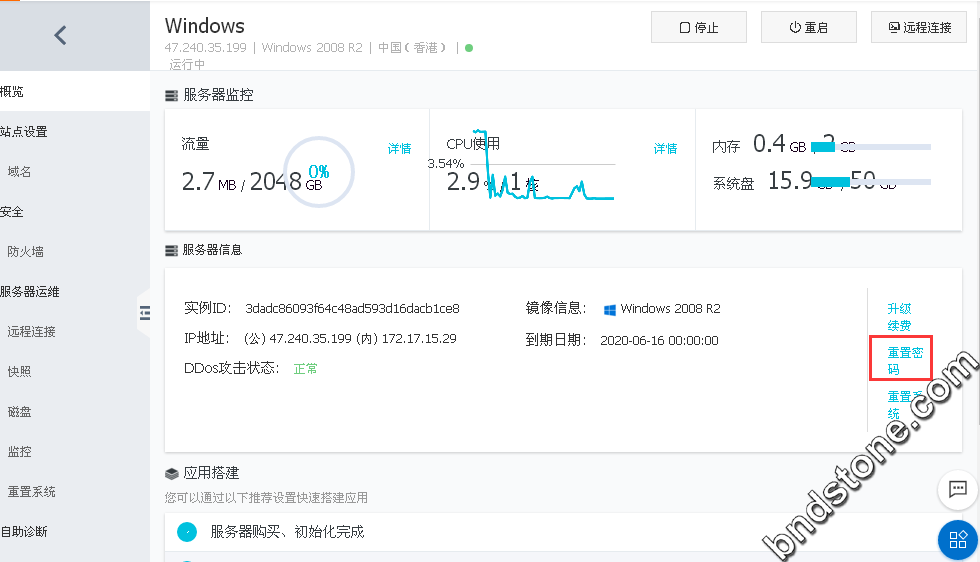The width and height of the screenshot is (980, 562).
Task: Click the green running status dot
Action: point(469,47)
